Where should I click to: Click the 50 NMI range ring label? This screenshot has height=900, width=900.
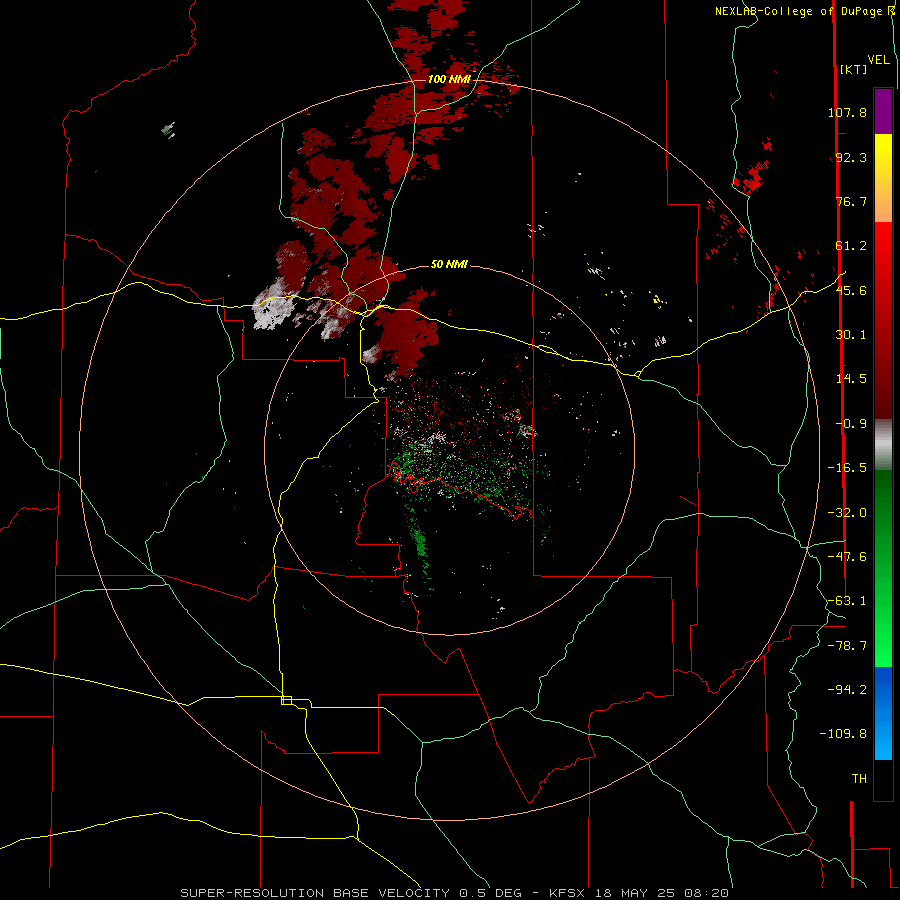point(449,264)
